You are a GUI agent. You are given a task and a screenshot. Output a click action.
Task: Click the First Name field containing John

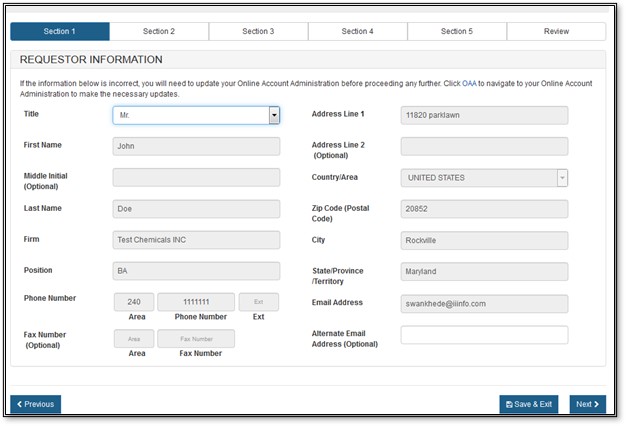click(x=196, y=147)
